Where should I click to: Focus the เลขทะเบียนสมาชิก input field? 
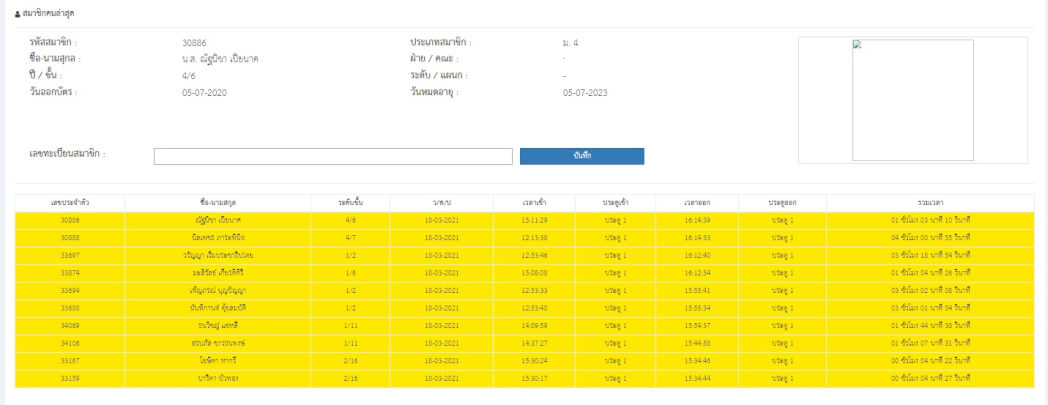332,156
